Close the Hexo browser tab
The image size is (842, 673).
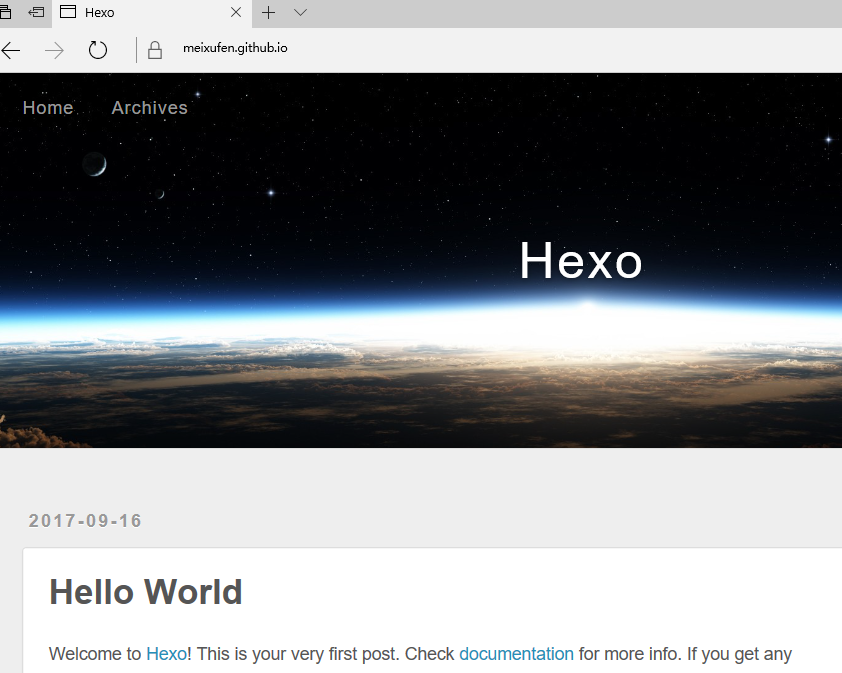[x=236, y=12]
